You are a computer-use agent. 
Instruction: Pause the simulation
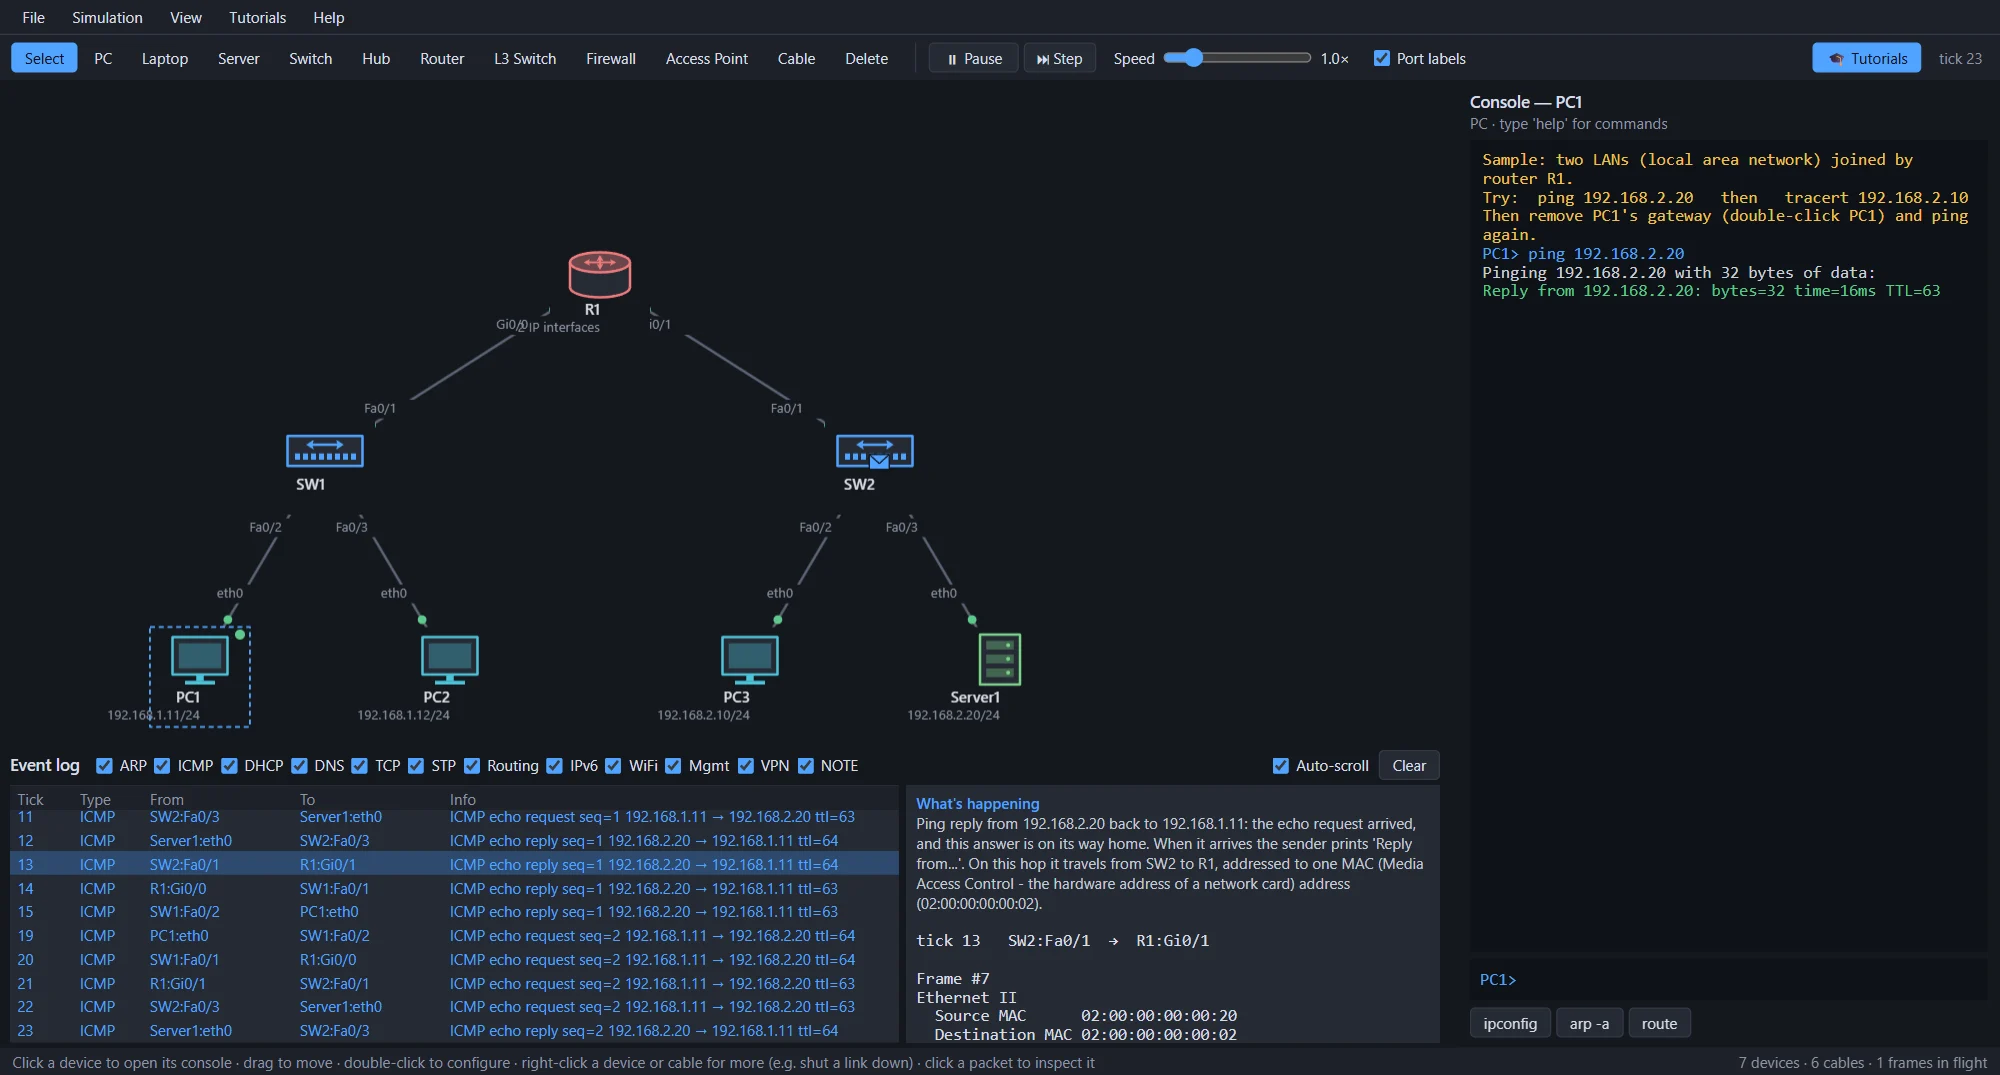pos(974,58)
